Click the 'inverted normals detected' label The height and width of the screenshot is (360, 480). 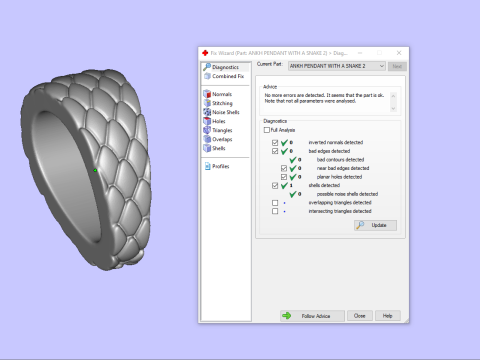336,142
